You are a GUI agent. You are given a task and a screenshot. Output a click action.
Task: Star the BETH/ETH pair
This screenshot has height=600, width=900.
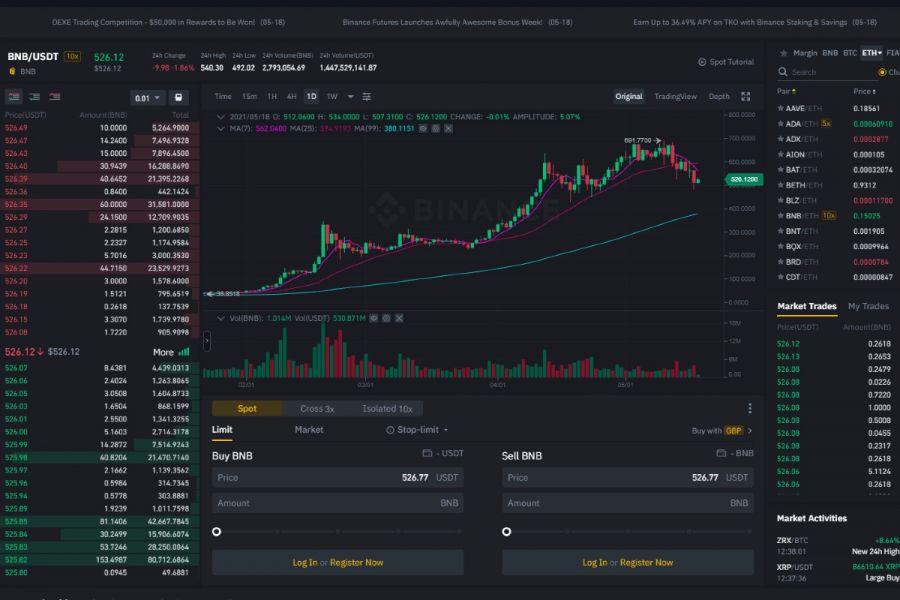pyautogui.click(x=780, y=185)
